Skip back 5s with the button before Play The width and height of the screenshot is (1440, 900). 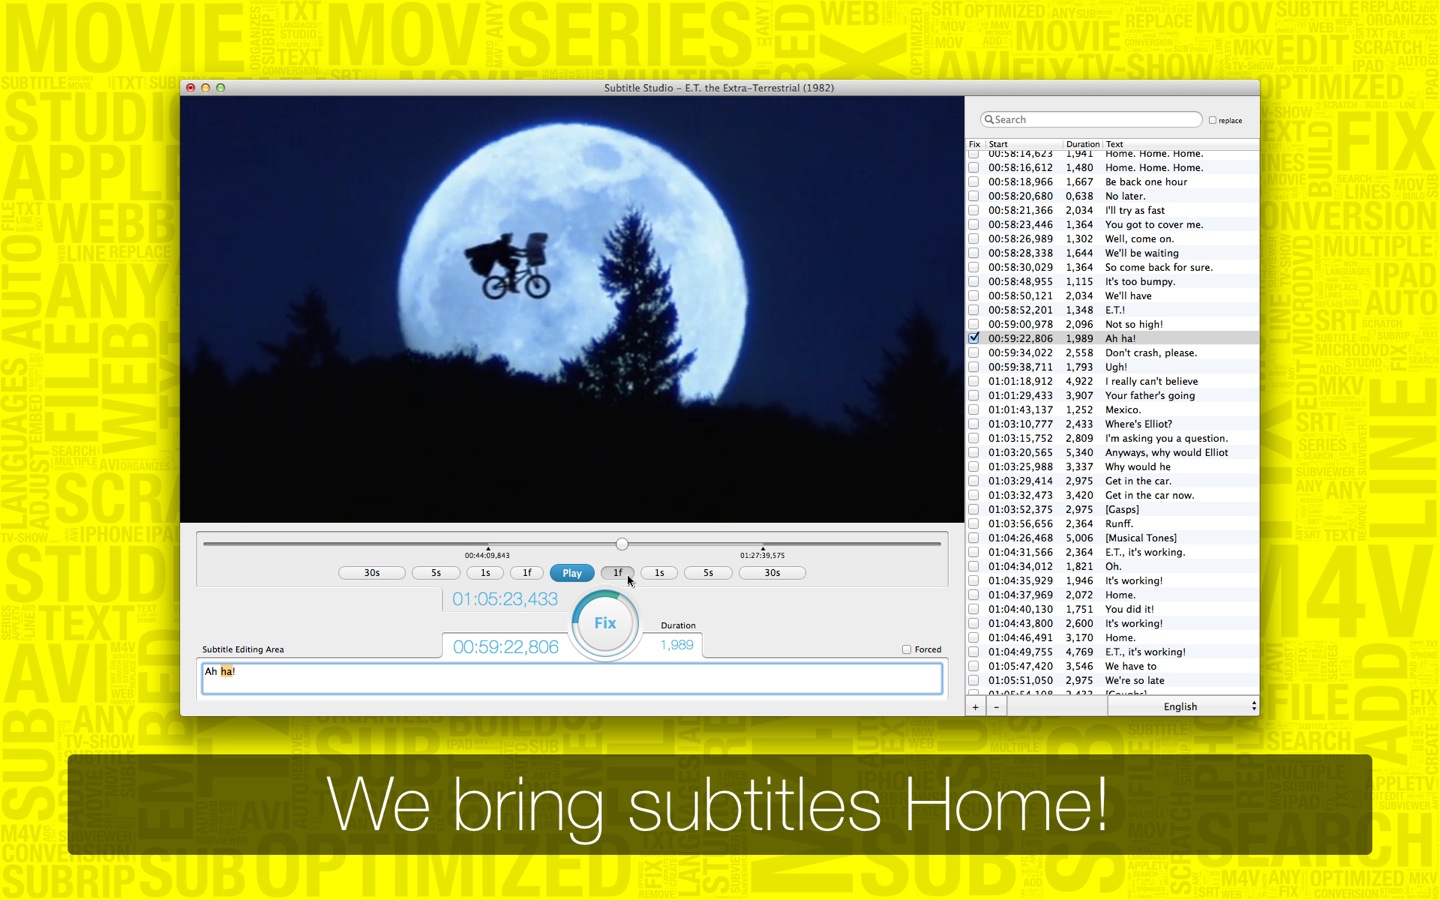[x=436, y=573]
